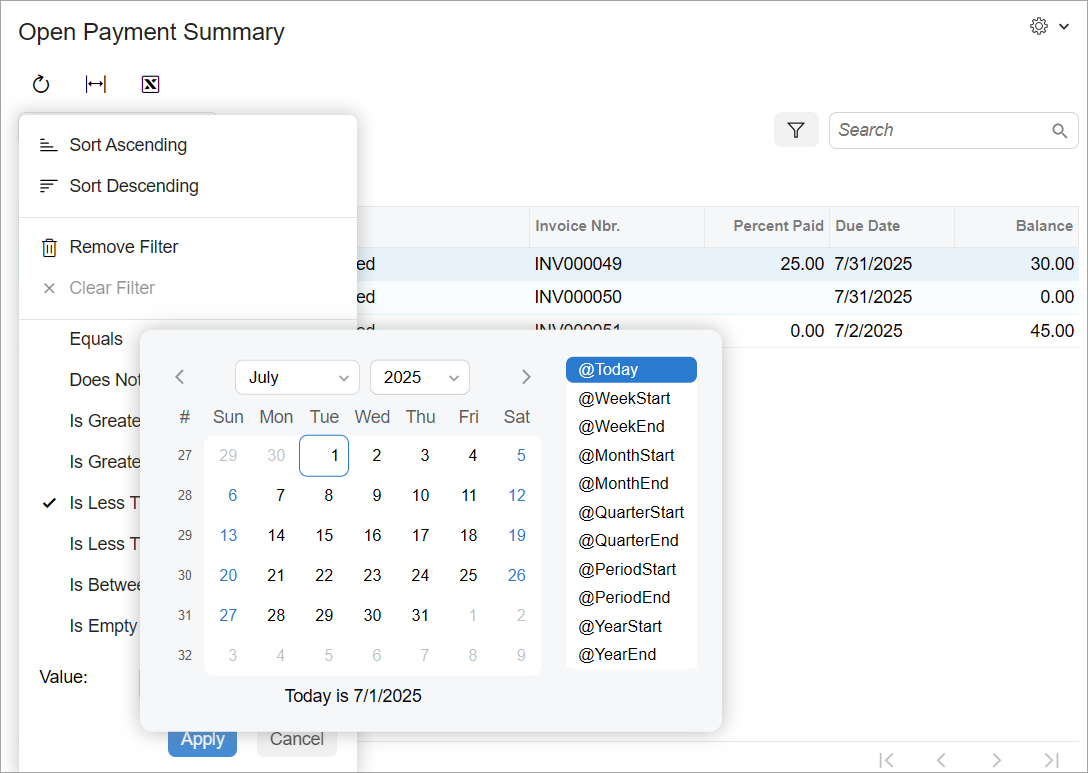Viewport: 1088px width, 773px height.
Task: Click the fit-to-screen column width icon
Action: tap(96, 84)
